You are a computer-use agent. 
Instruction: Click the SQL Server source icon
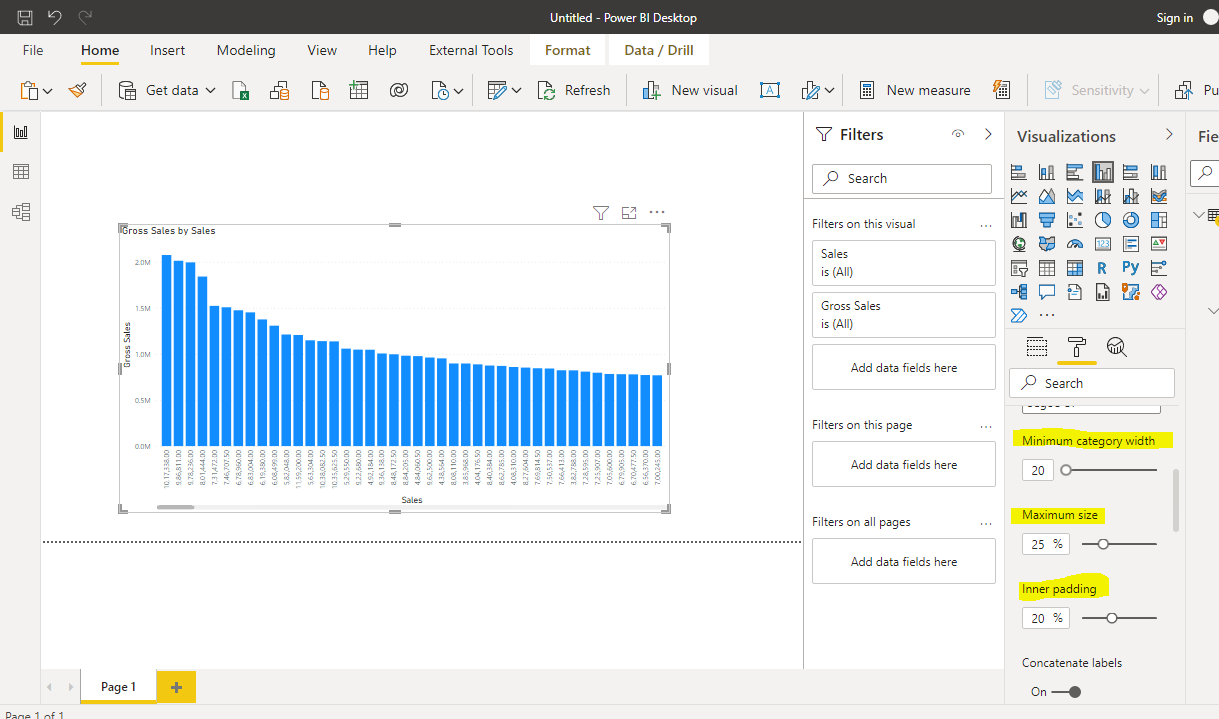coord(320,90)
